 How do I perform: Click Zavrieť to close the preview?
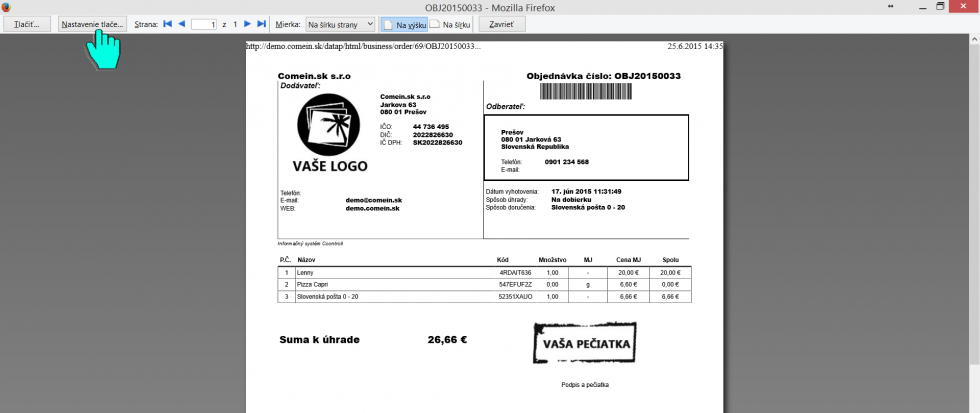click(502, 24)
